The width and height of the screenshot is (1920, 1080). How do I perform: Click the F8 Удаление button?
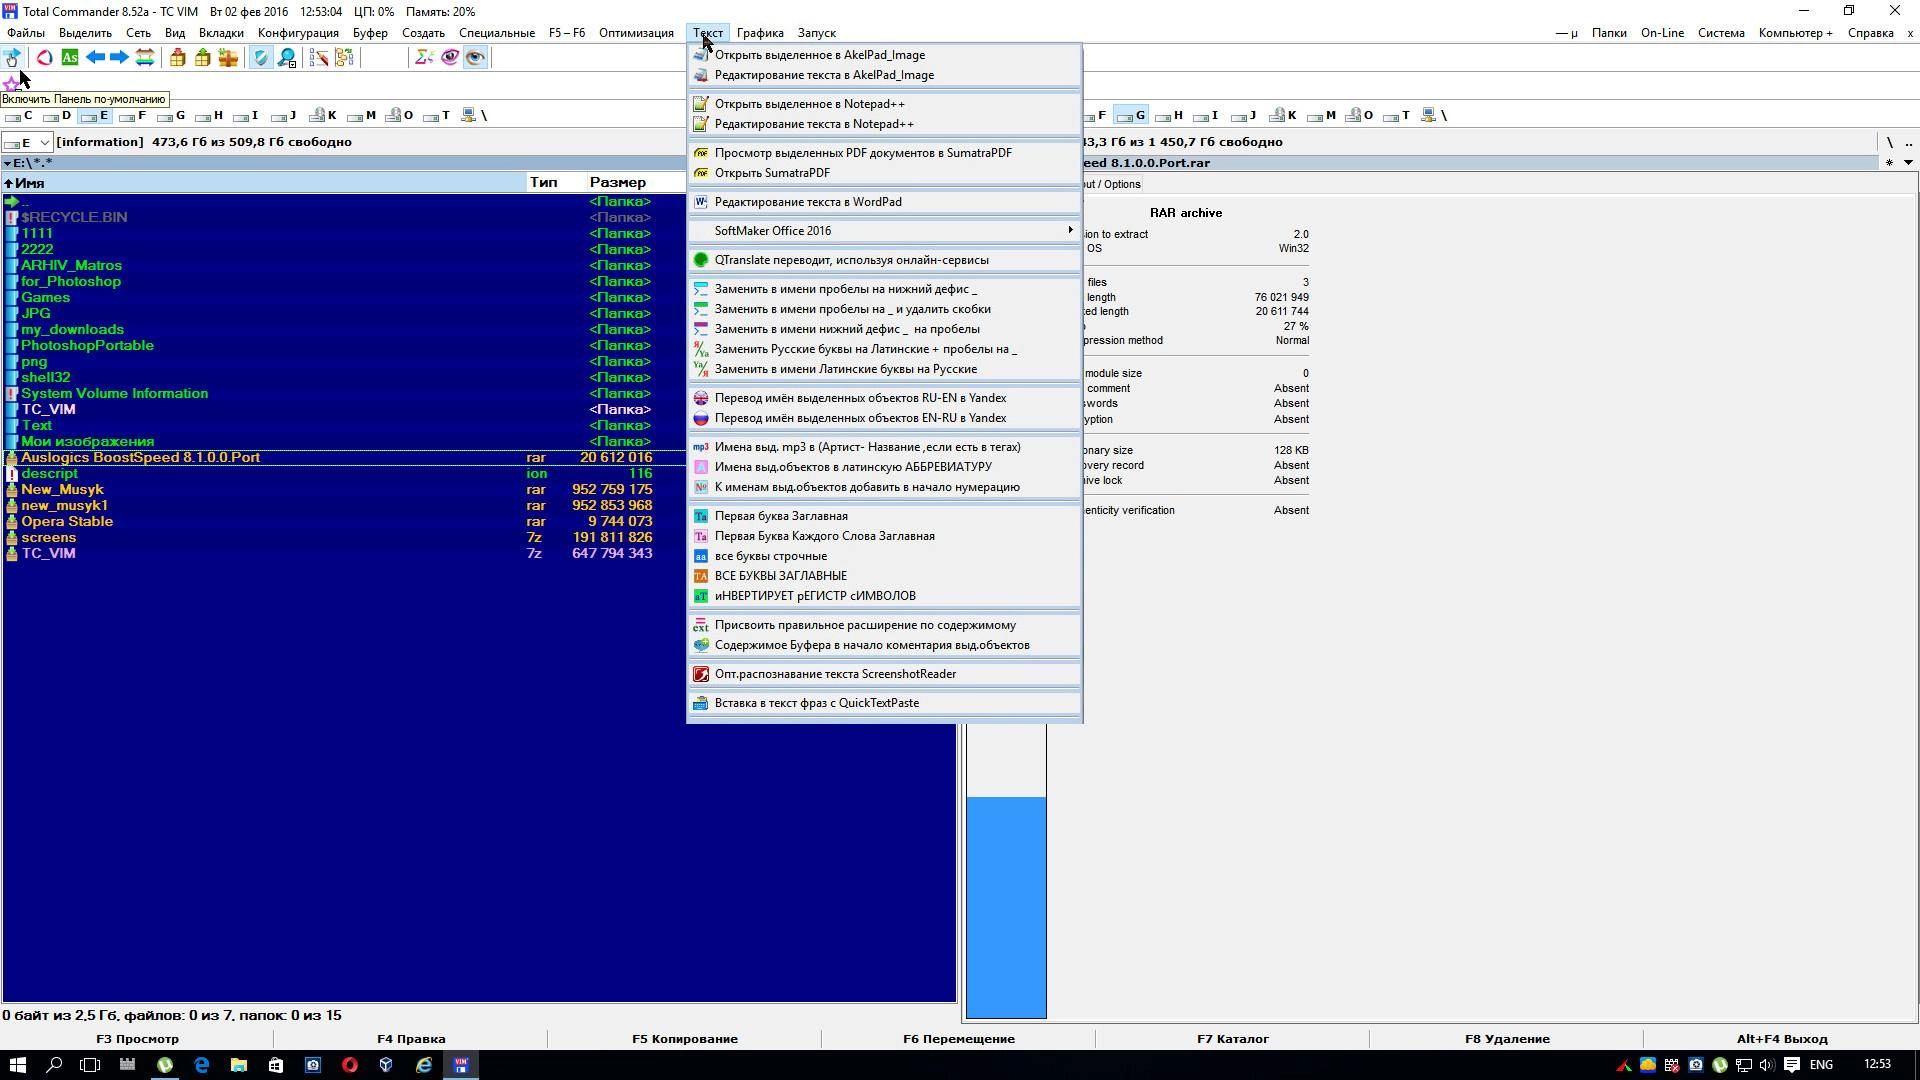[x=1507, y=1039]
